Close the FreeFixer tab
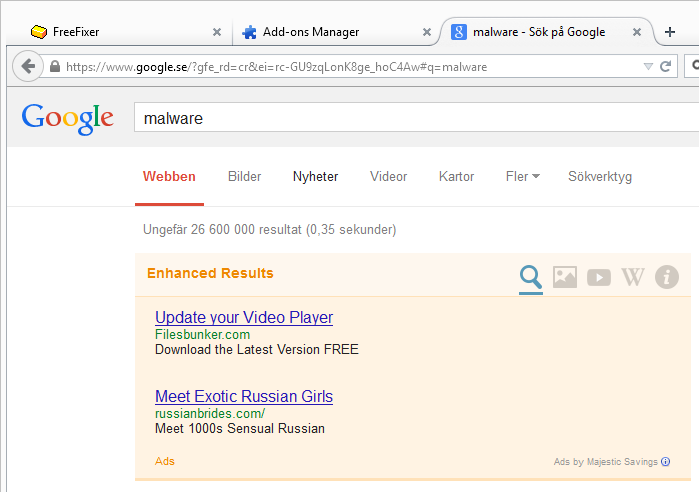Screen dimensions: 699x492 coord(217,32)
